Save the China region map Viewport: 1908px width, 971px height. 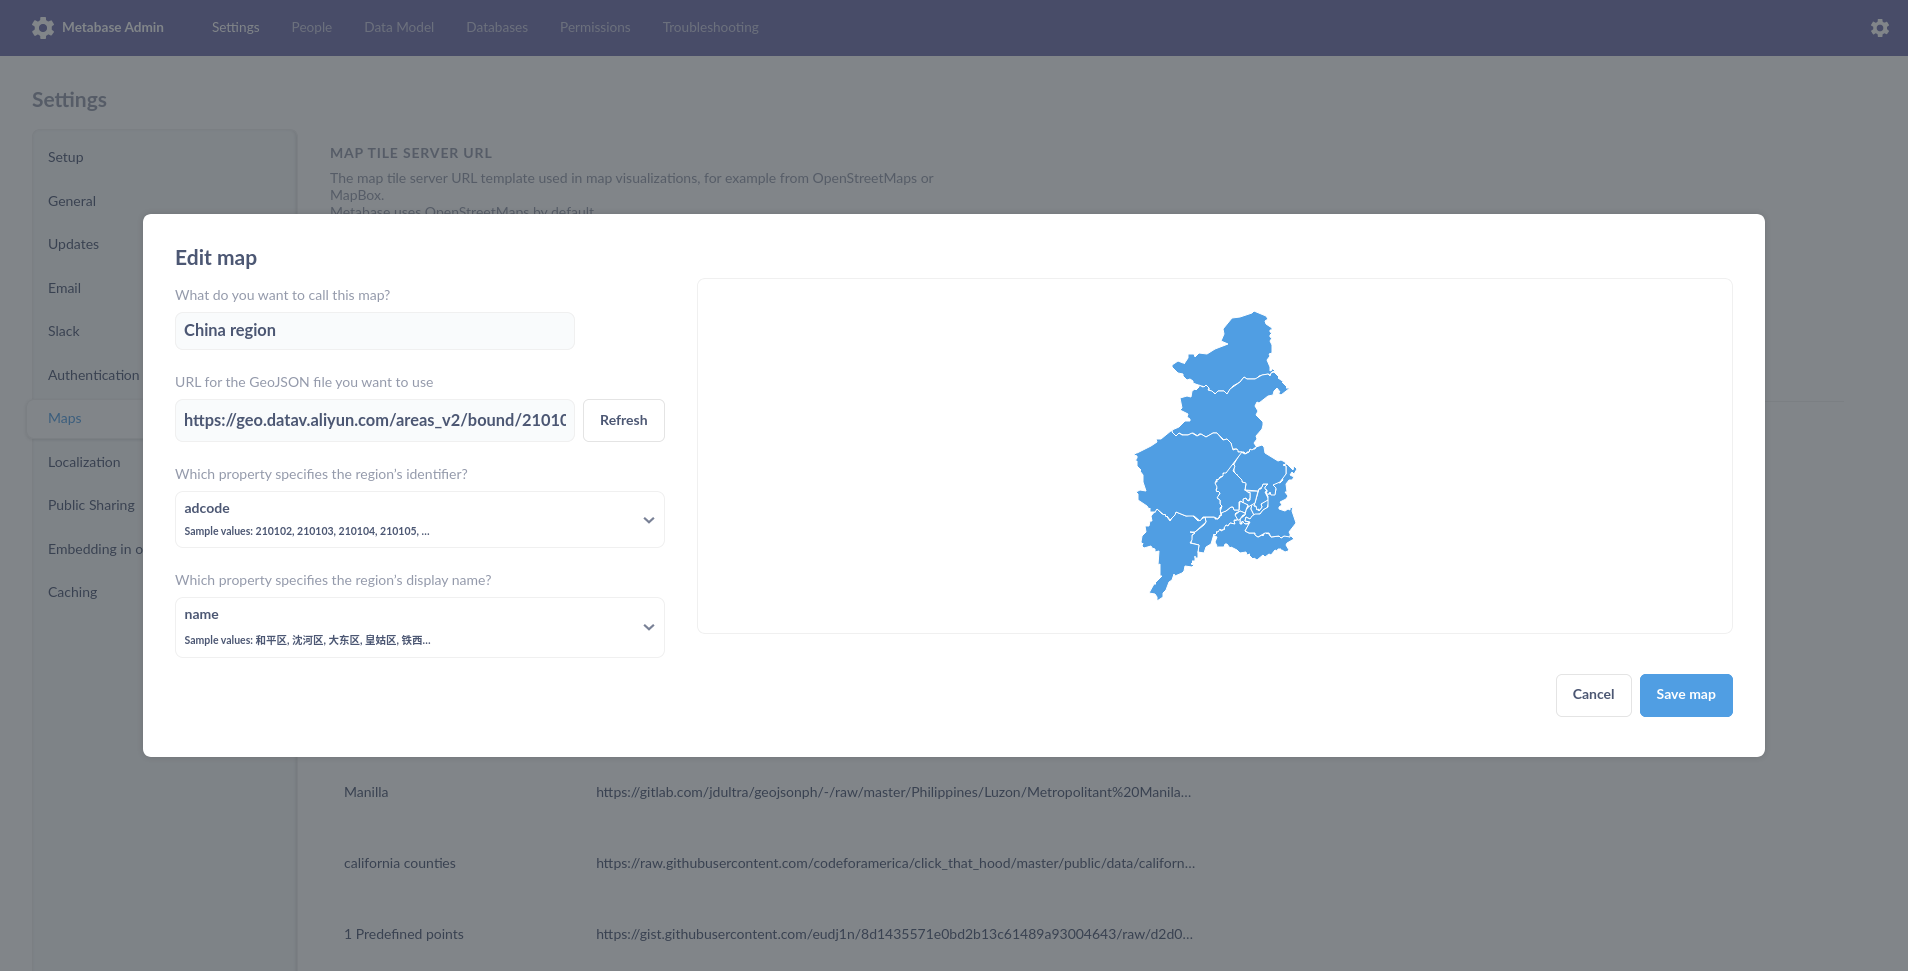pyautogui.click(x=1684, y=694)
